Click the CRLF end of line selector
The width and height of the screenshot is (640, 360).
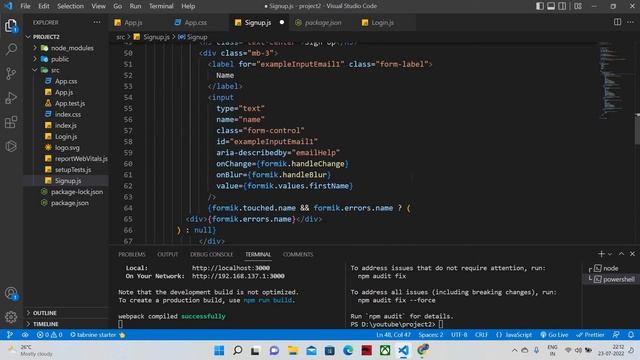[x=481, y=335]
